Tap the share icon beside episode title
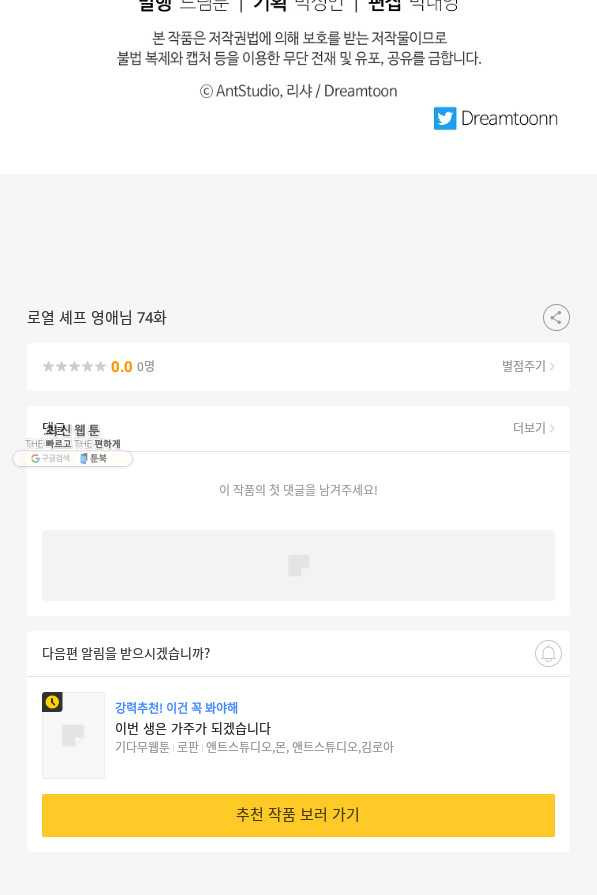 pos(556,317)
